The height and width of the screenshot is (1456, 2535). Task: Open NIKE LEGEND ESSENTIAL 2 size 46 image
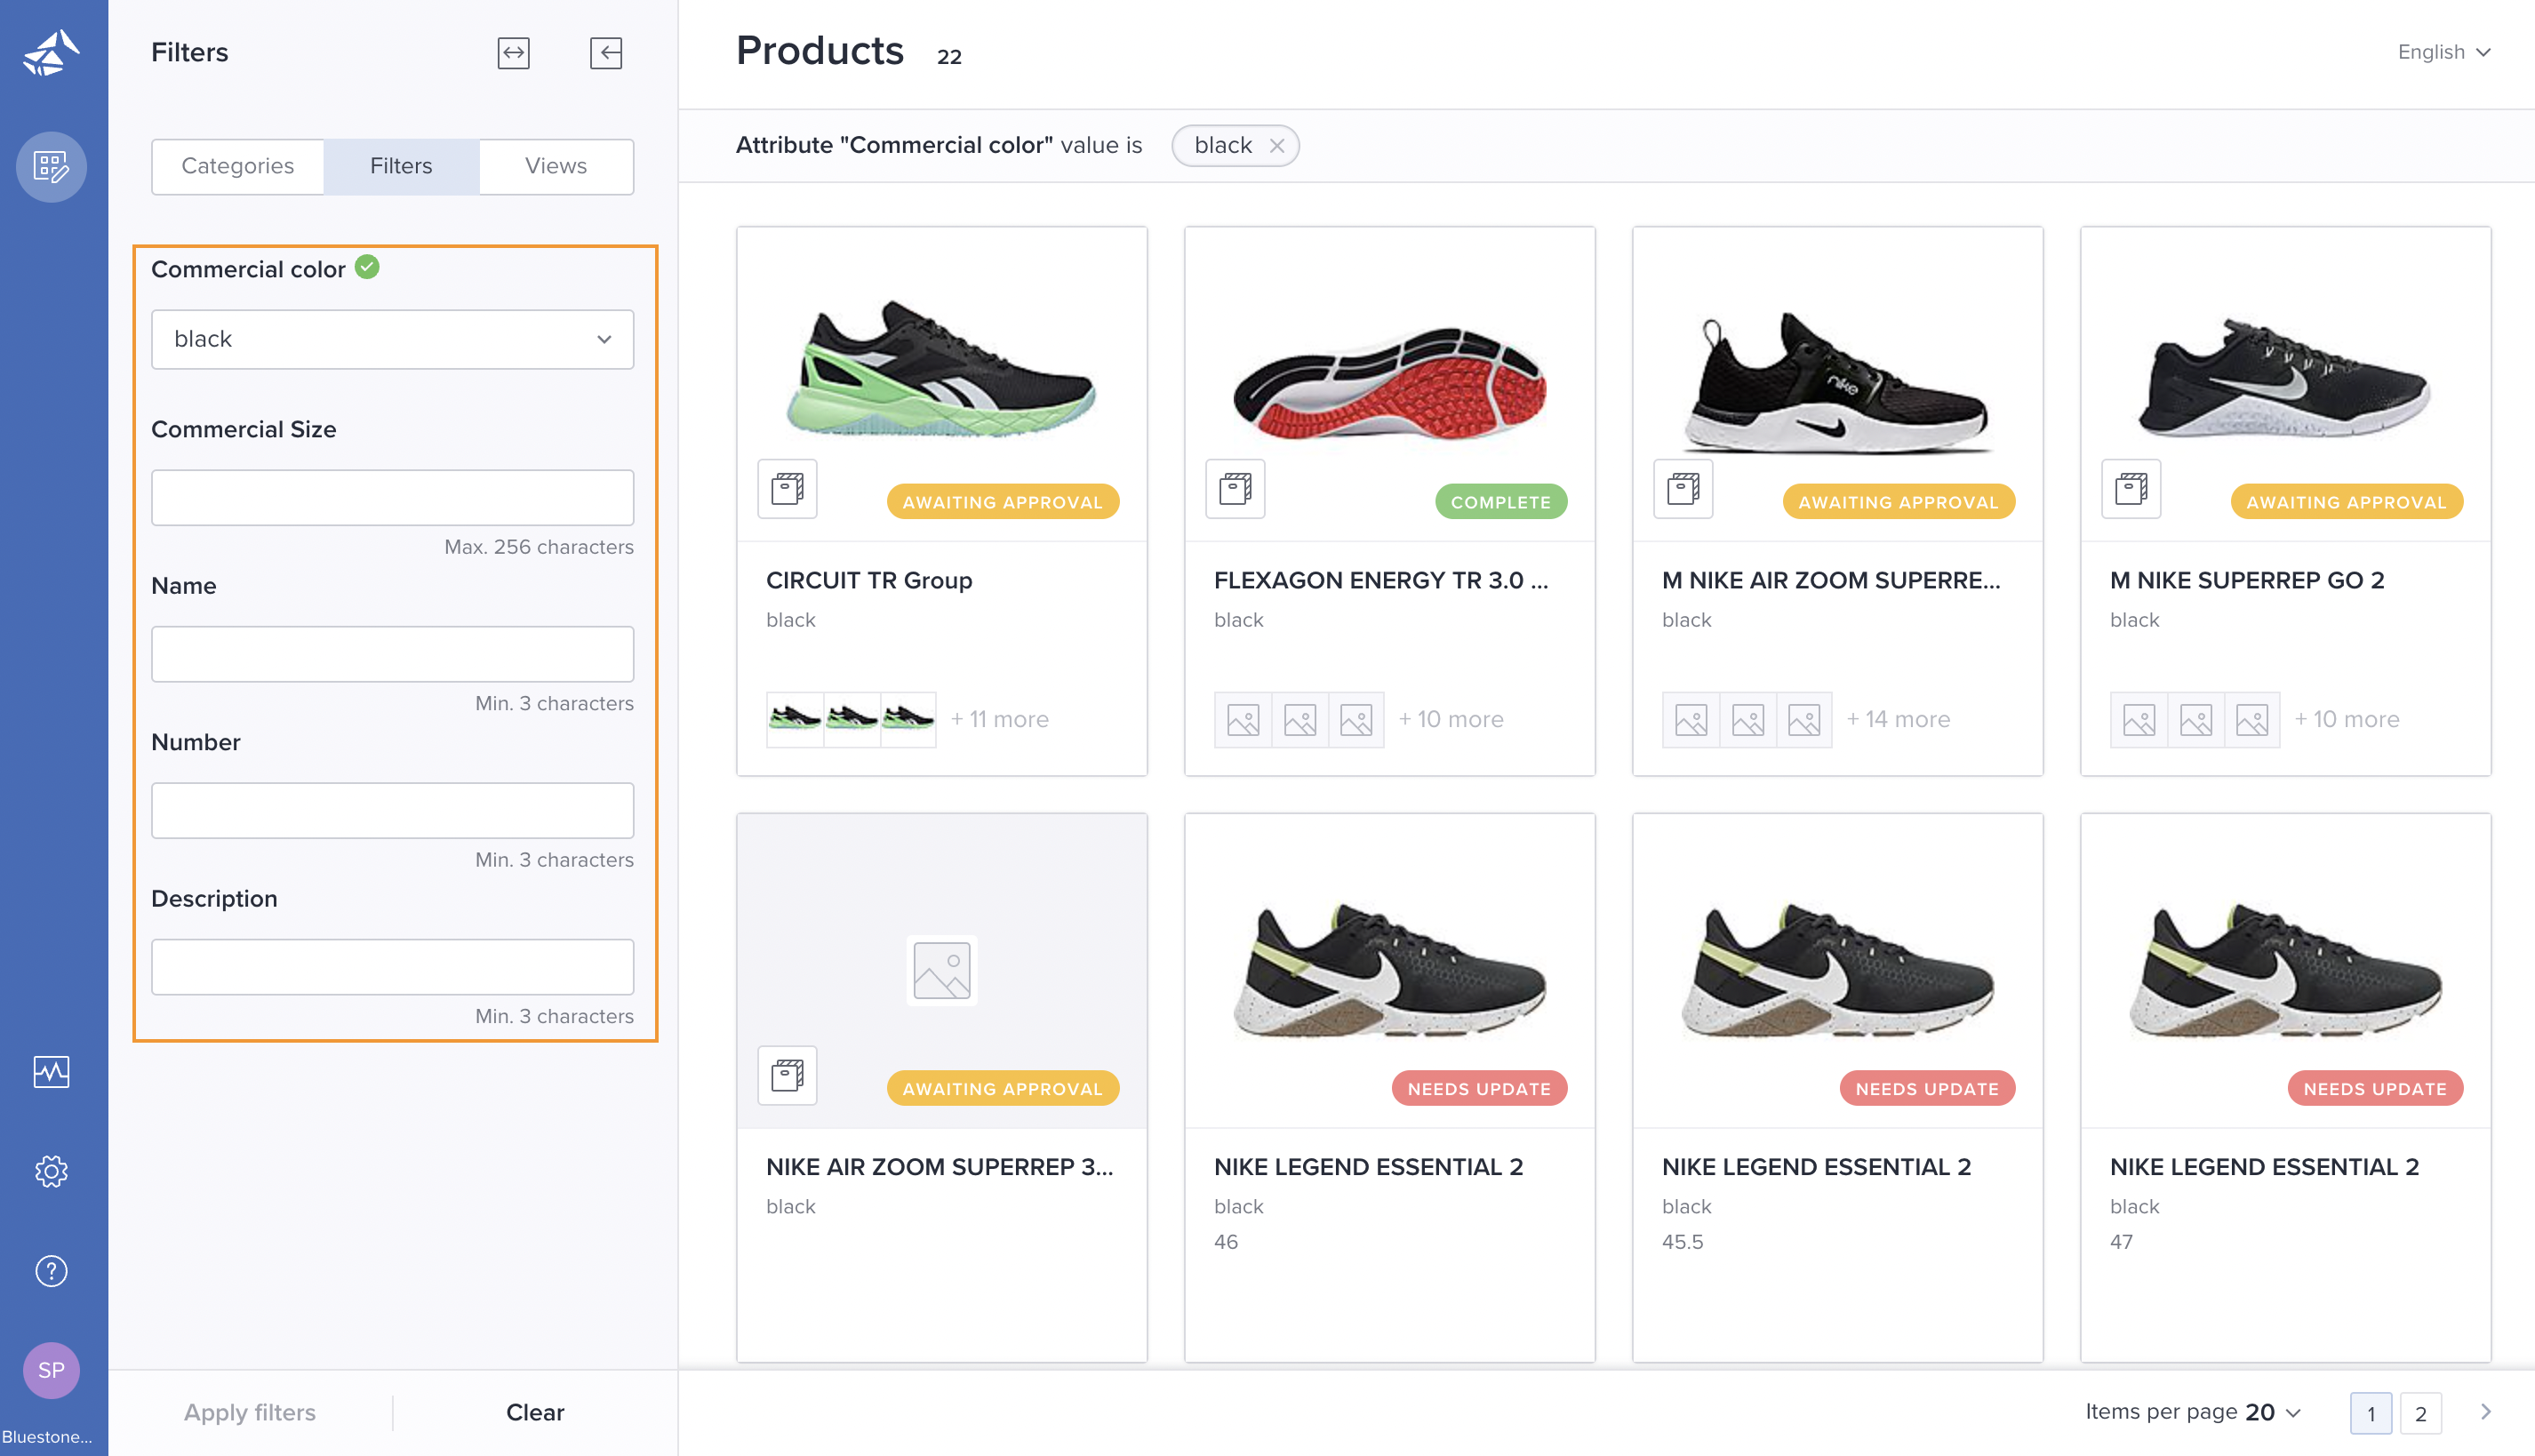point(1390,969)
